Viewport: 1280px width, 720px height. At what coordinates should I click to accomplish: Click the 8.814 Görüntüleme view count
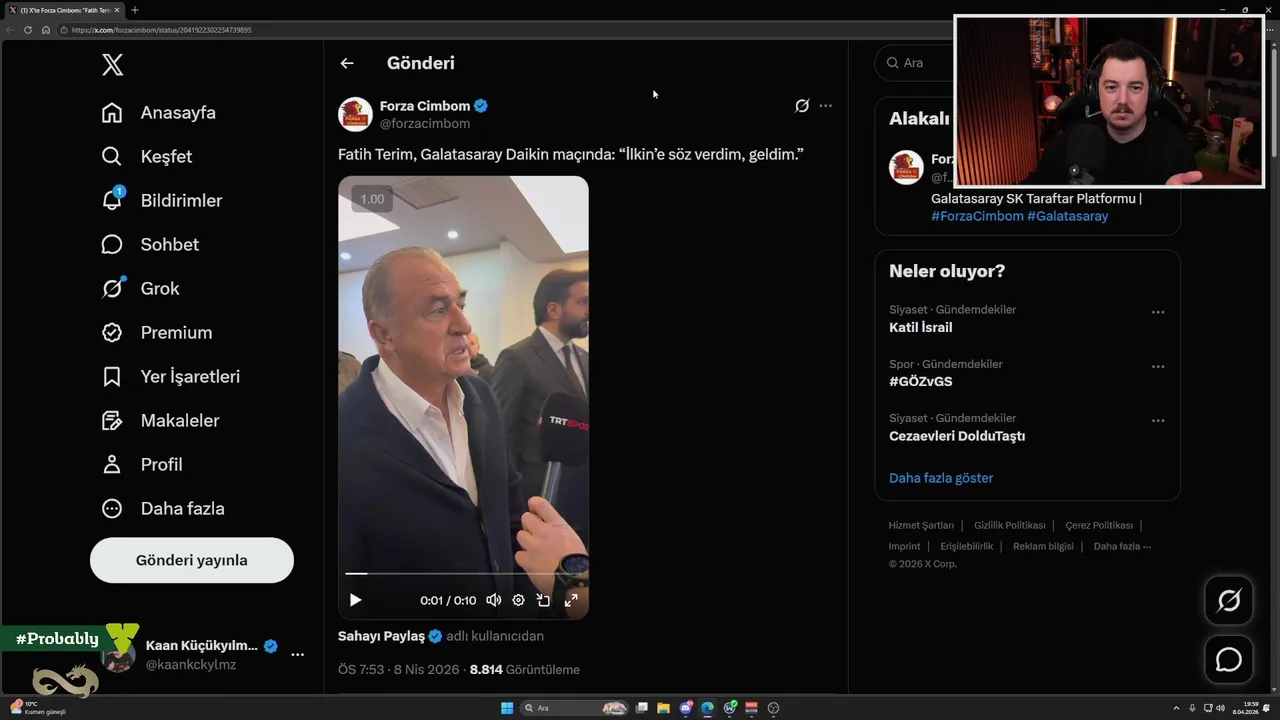(524, 670)
